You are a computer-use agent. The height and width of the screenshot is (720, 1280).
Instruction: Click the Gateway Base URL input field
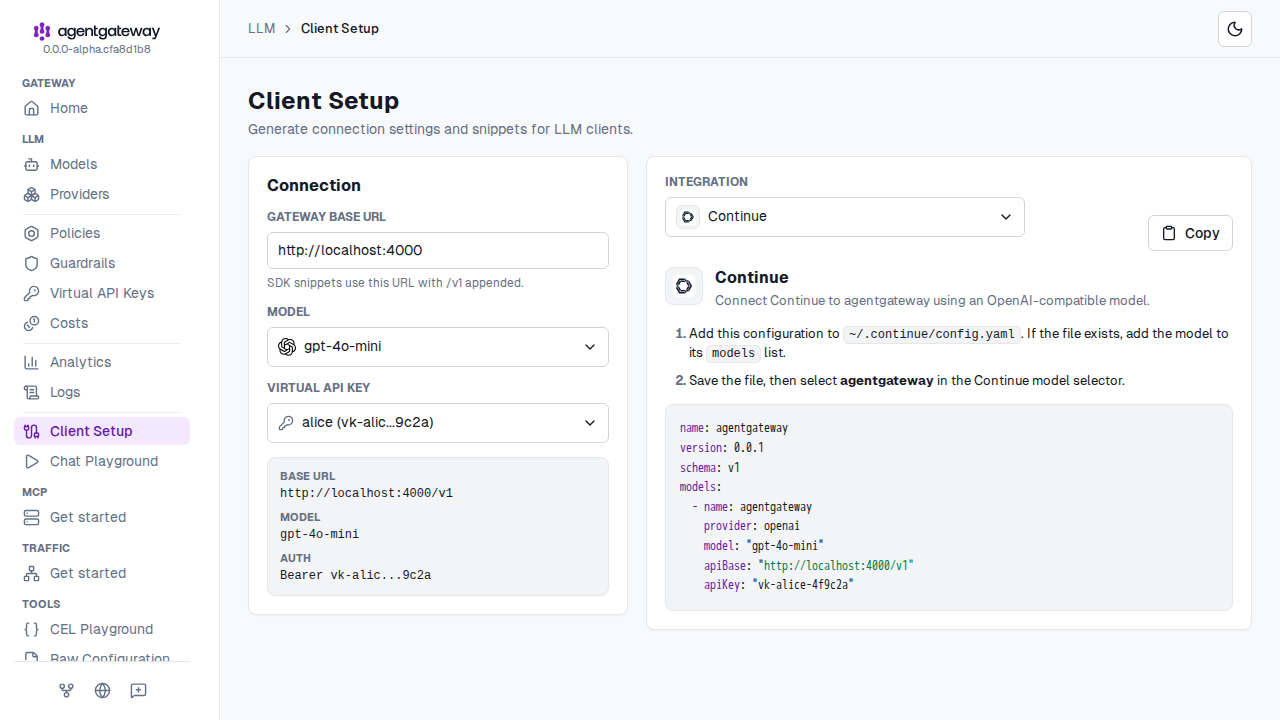(x=438, y=250)
